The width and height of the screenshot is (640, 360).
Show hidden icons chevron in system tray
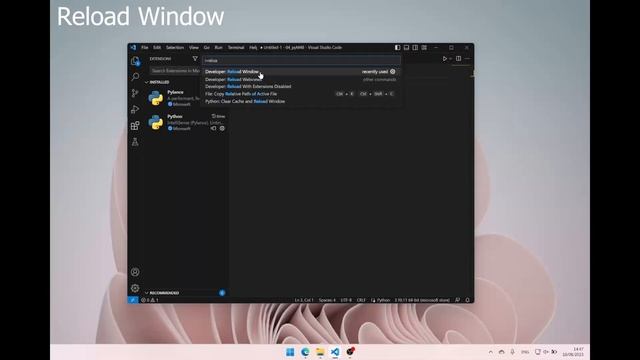pyautogui.click(x=491, y=352)
